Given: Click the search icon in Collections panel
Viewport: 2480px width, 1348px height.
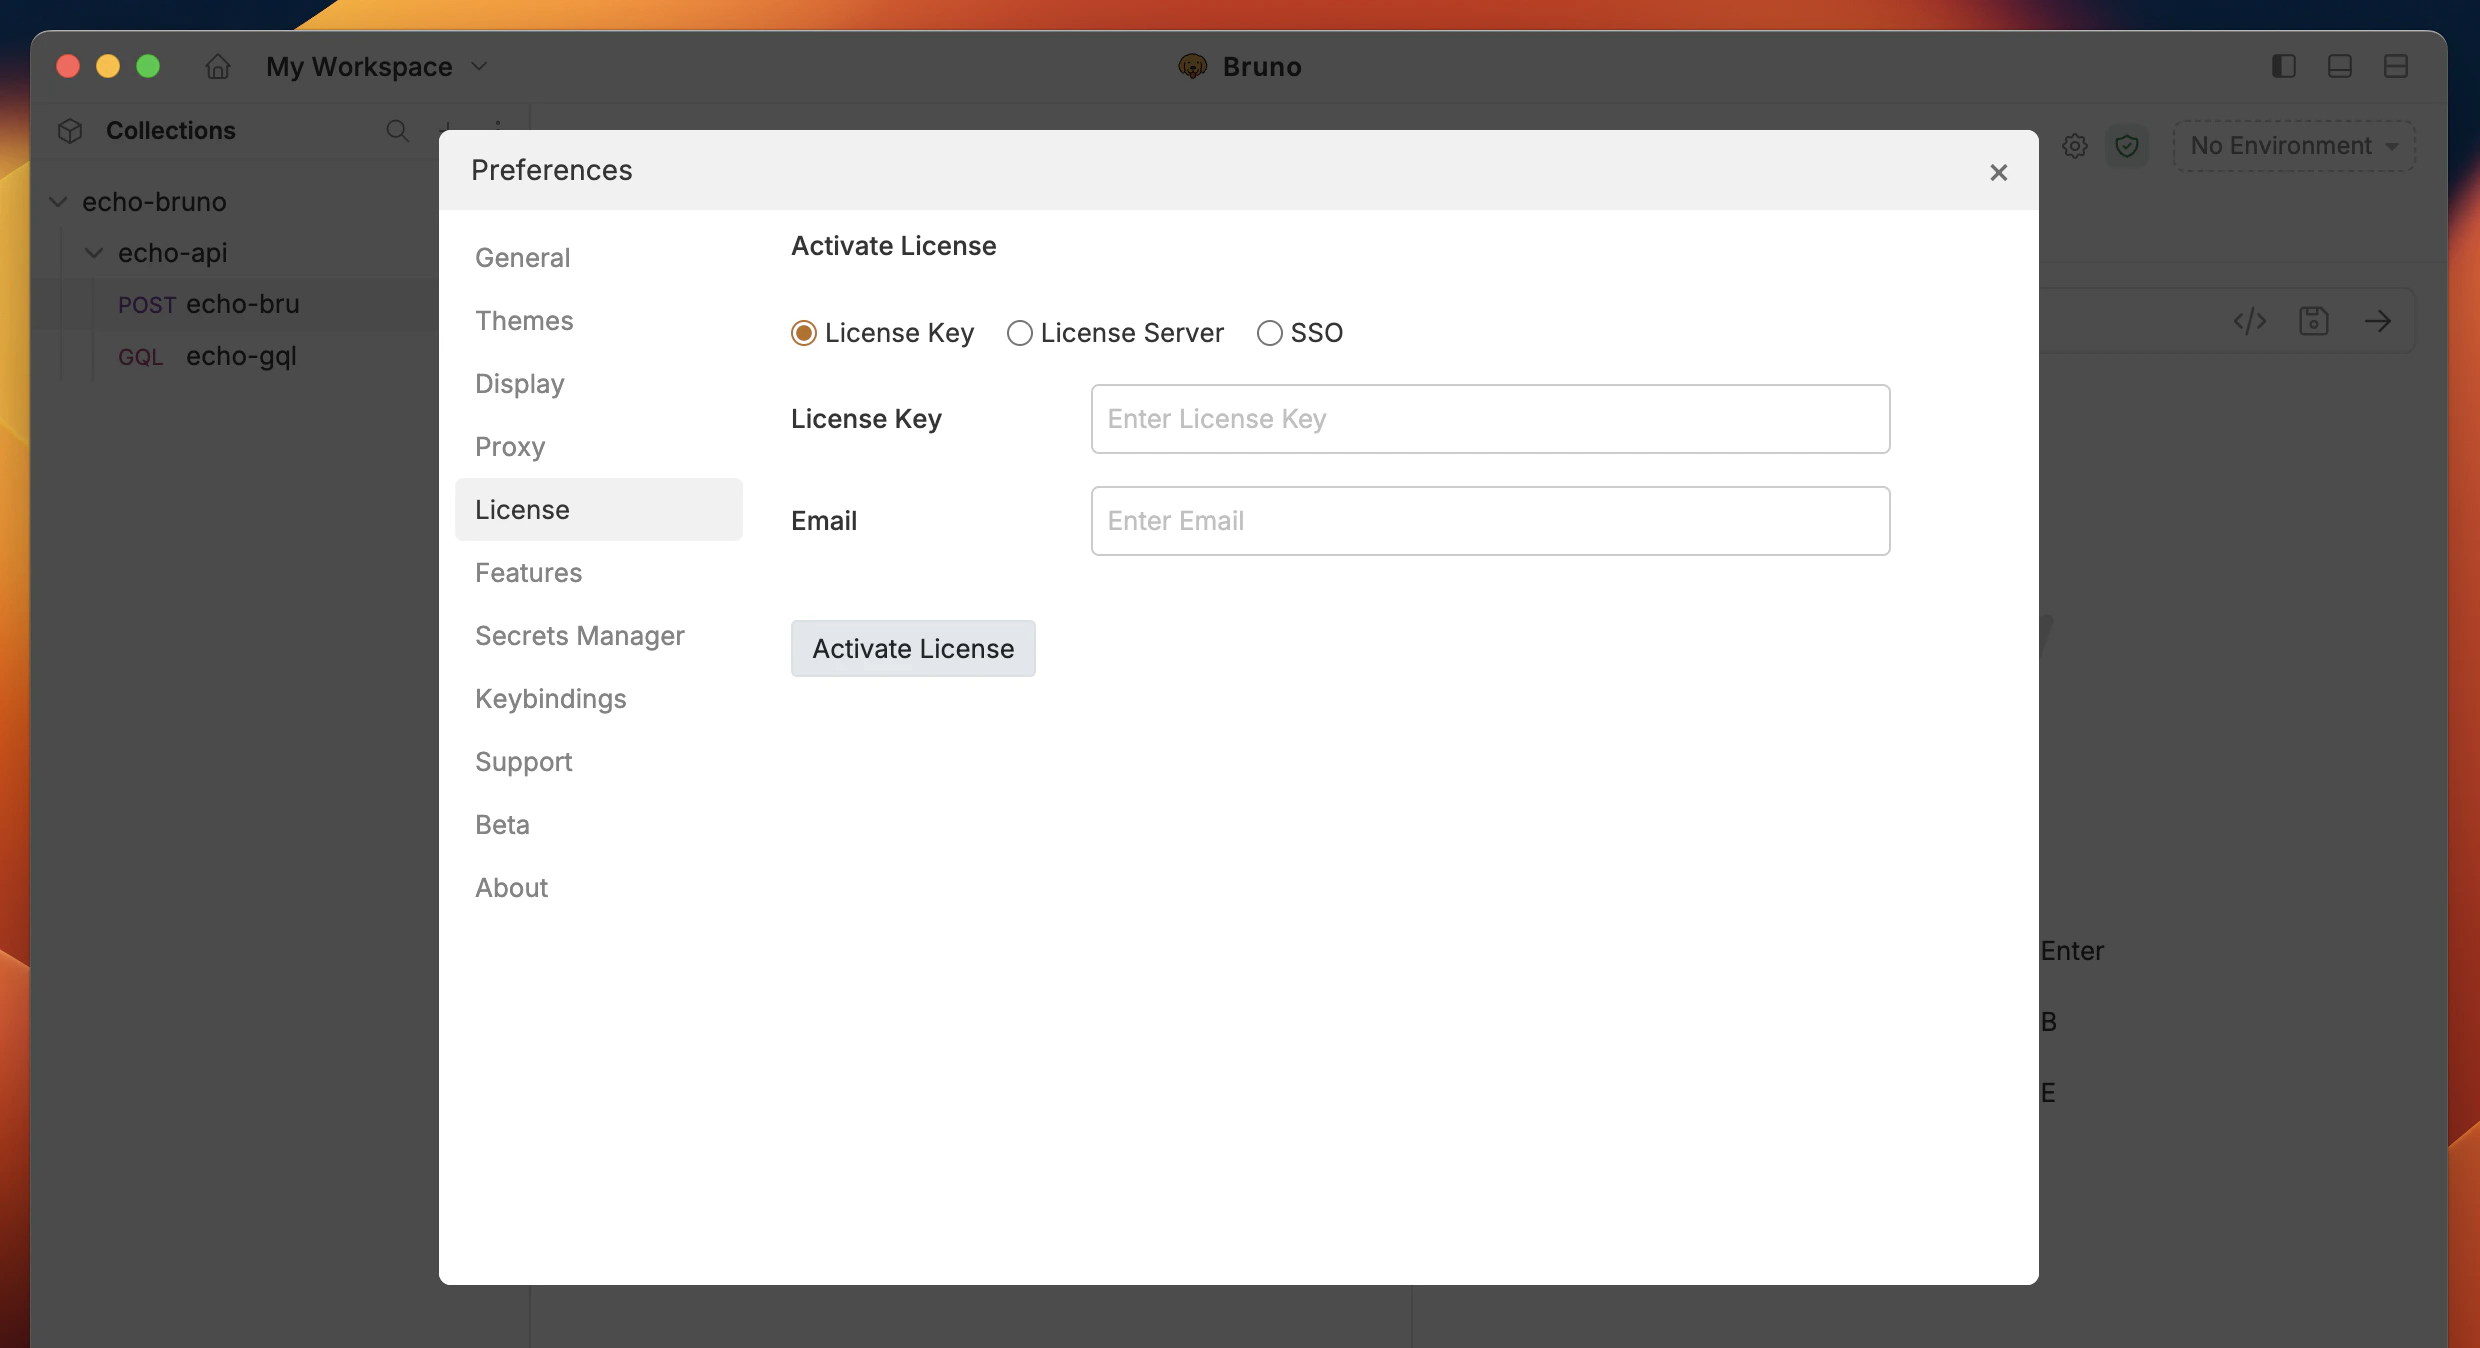Looking at the screenshot, I should coord(397,131).
